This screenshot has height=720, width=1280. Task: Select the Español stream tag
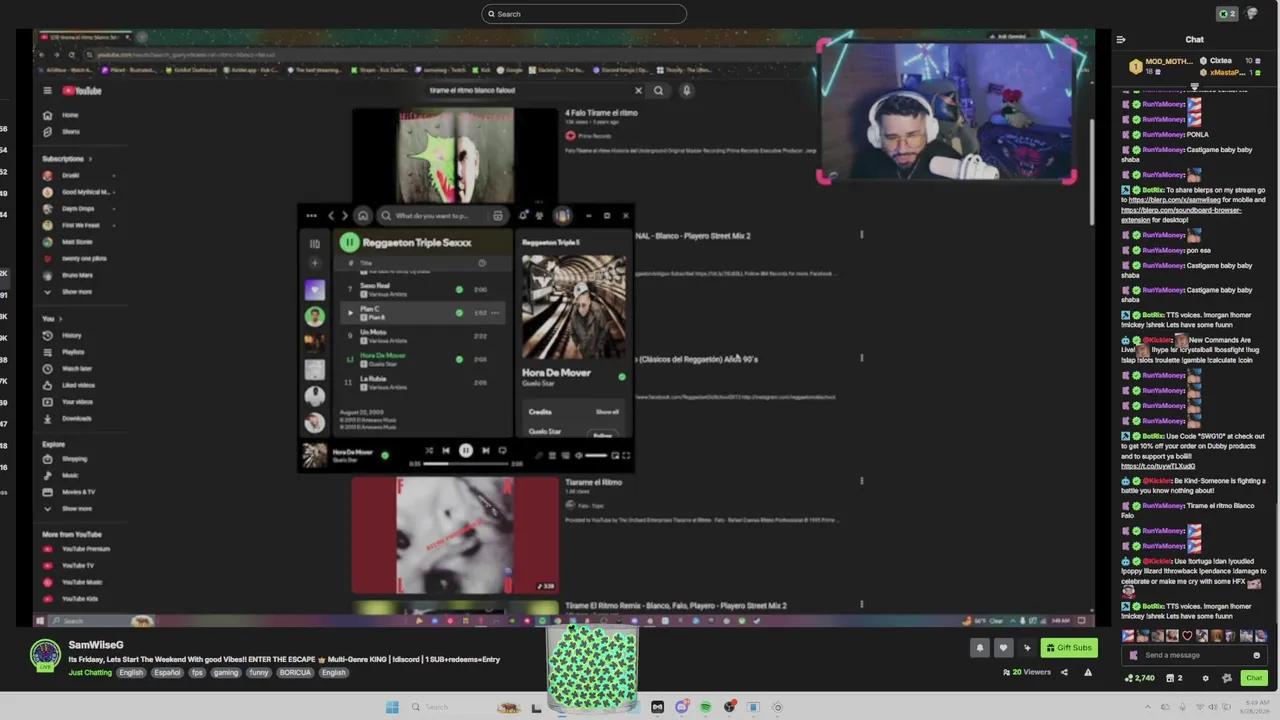pyautogui.click(x=167, y=673)
